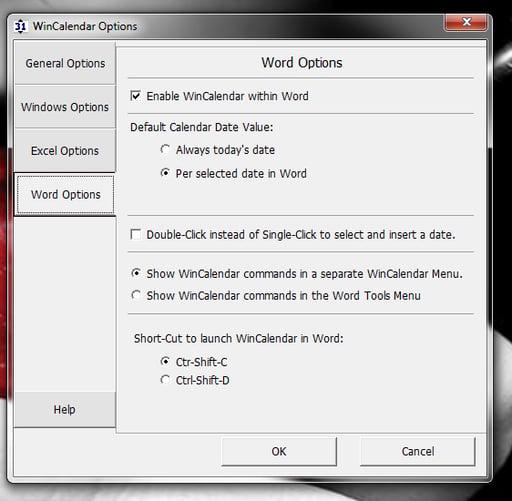This screenshot has height=501, width=512.
Task: Click the WinCalendar icon in title bar
Action: (21, 26)
